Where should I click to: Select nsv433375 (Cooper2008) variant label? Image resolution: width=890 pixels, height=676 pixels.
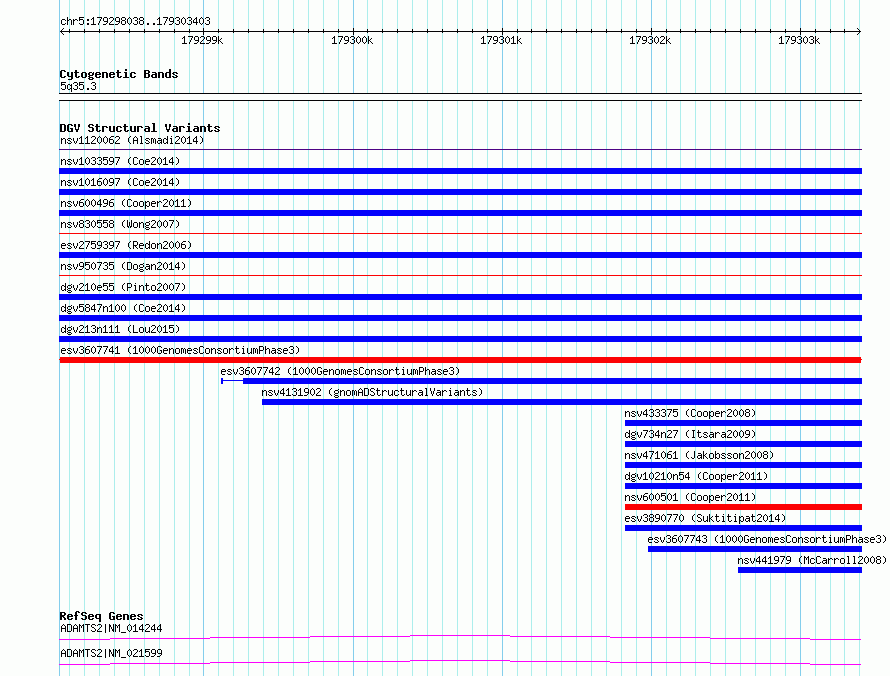click(690, 413)
